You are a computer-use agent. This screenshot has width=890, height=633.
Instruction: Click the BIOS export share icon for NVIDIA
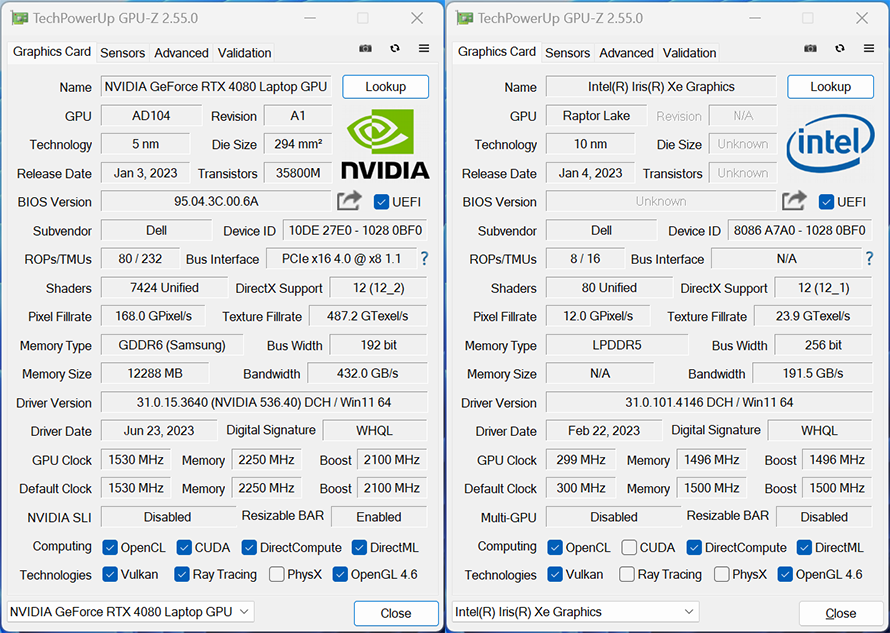pyautogui.click(x=349, y=201)
